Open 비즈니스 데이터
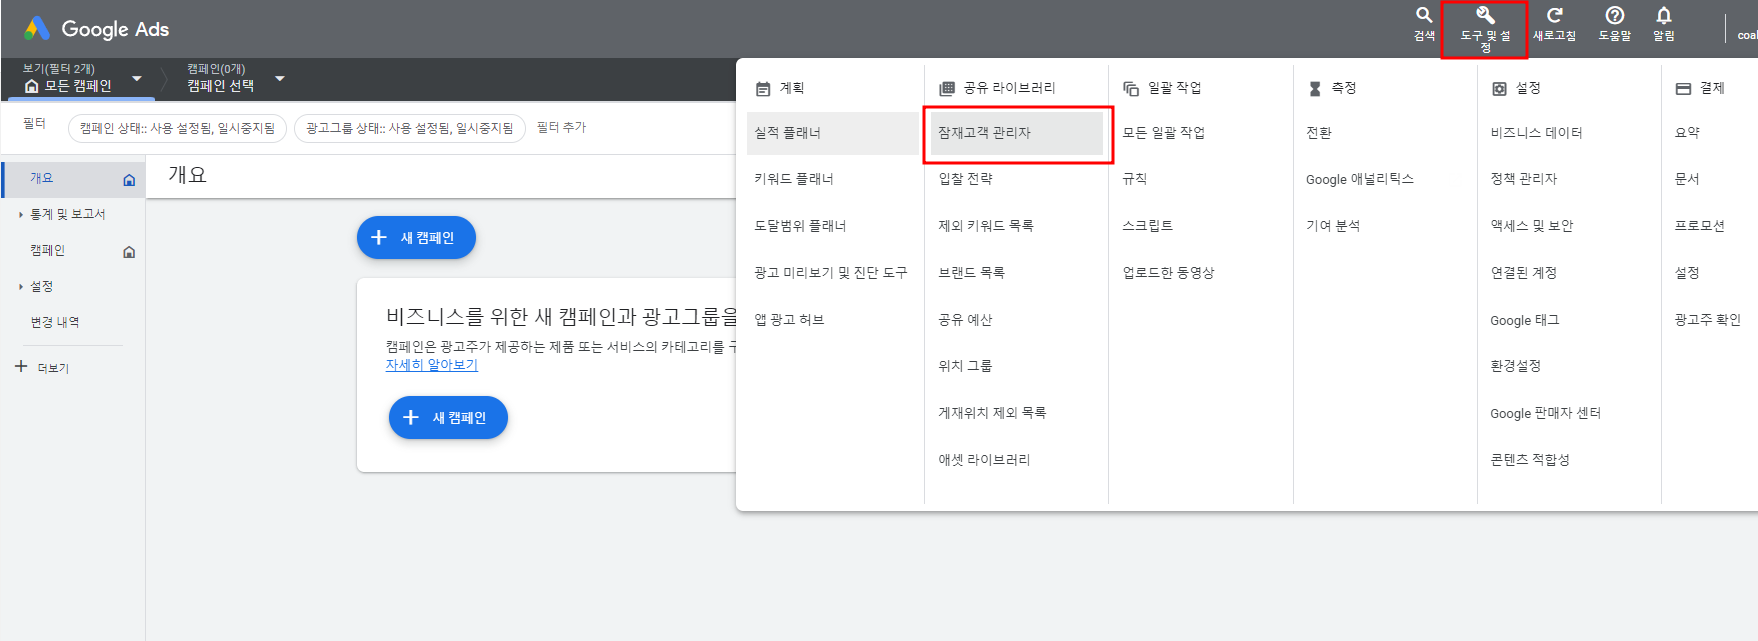Screen dimensions: 1758x641 point(1536,133)
